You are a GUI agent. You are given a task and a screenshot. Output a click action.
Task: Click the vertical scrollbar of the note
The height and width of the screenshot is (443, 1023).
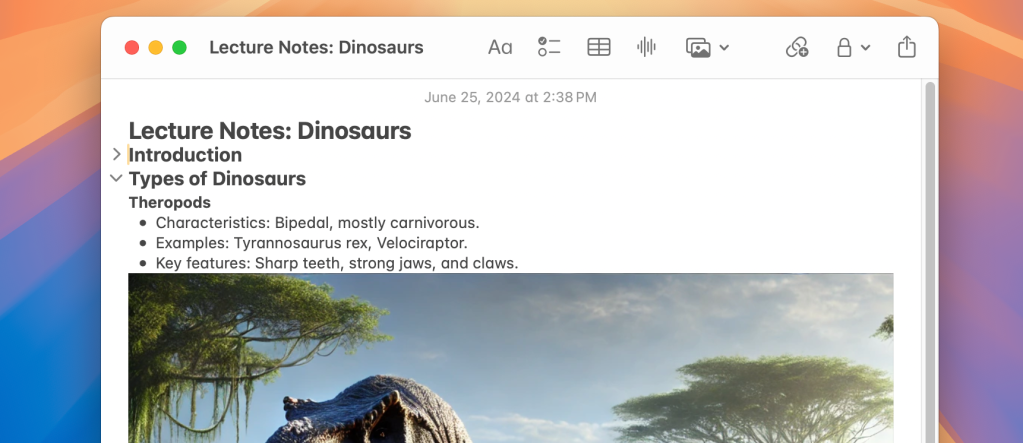[x=929, y=250]
